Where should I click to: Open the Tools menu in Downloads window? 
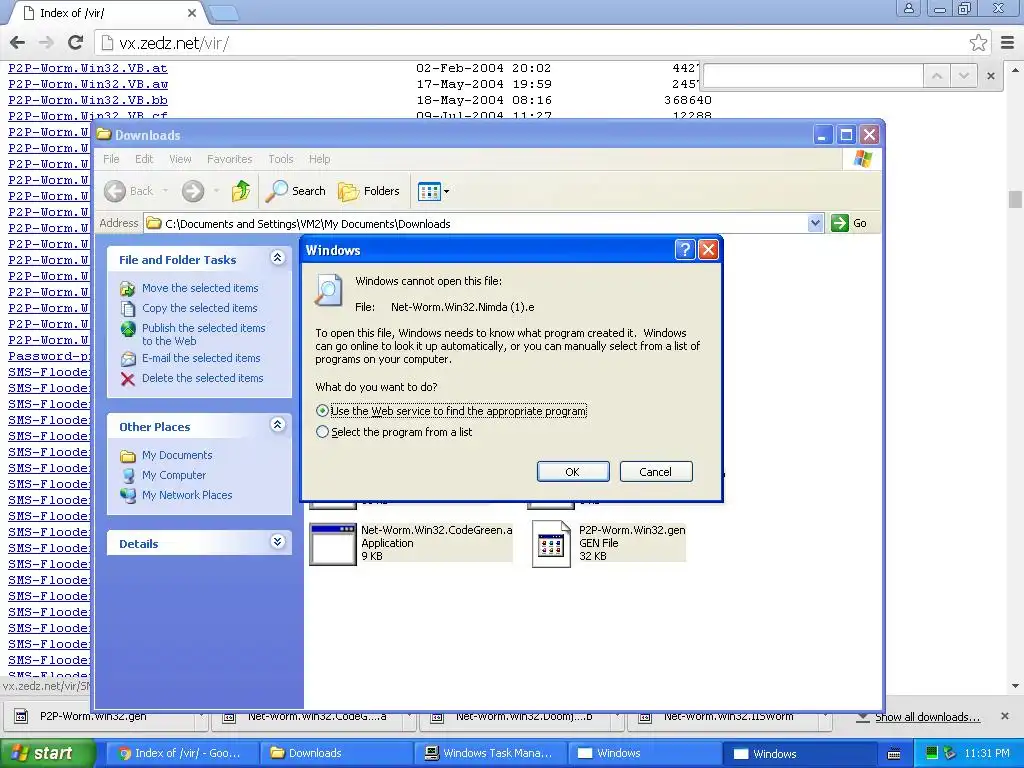click(x=281, y=159)
